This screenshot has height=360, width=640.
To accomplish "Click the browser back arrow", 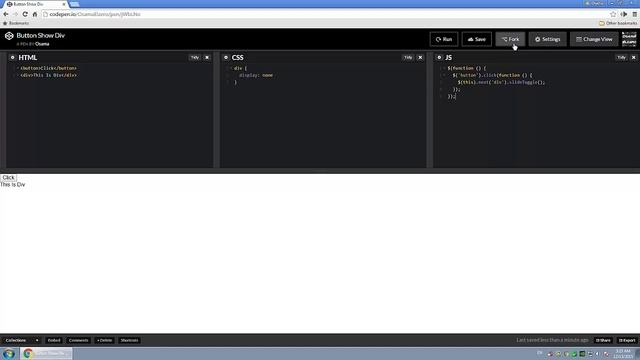I will (x=6, y=14).
